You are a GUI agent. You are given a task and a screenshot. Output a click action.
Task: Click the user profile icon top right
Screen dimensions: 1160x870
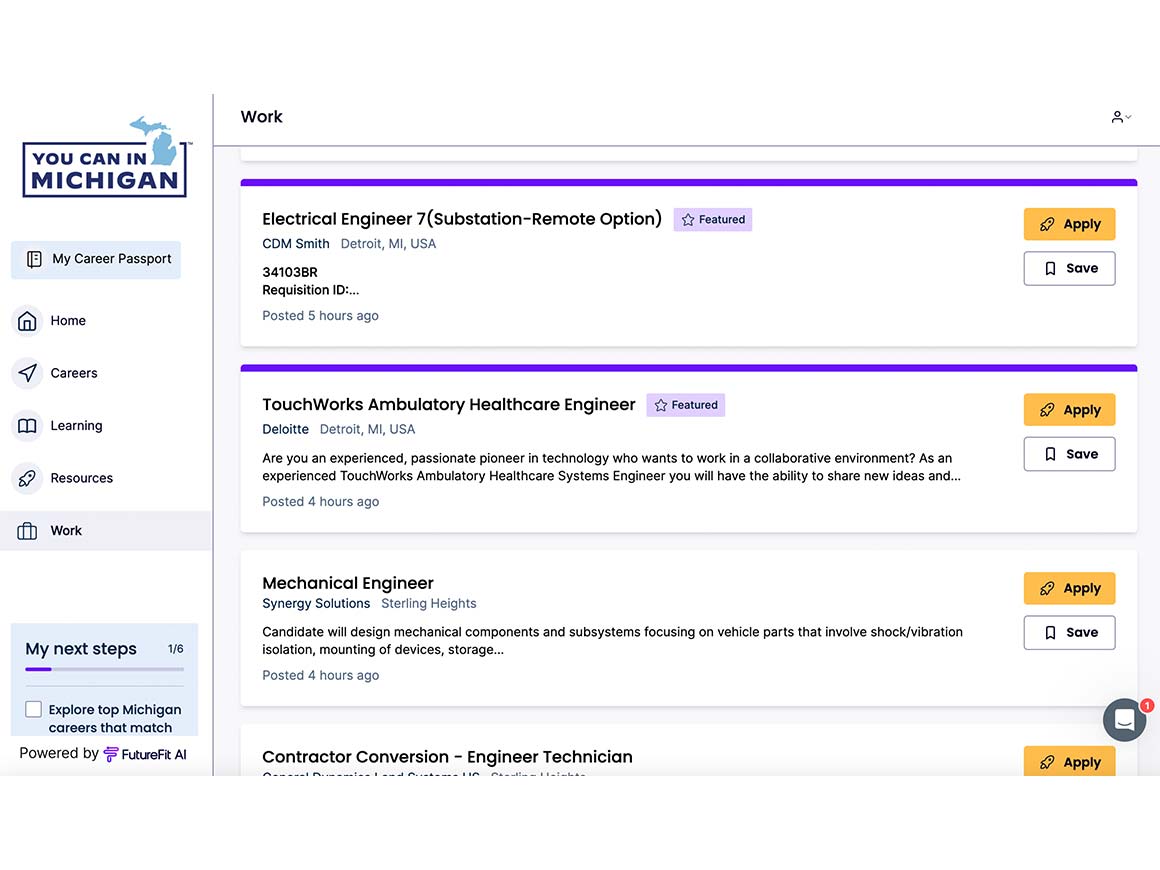coord(1117,116)
